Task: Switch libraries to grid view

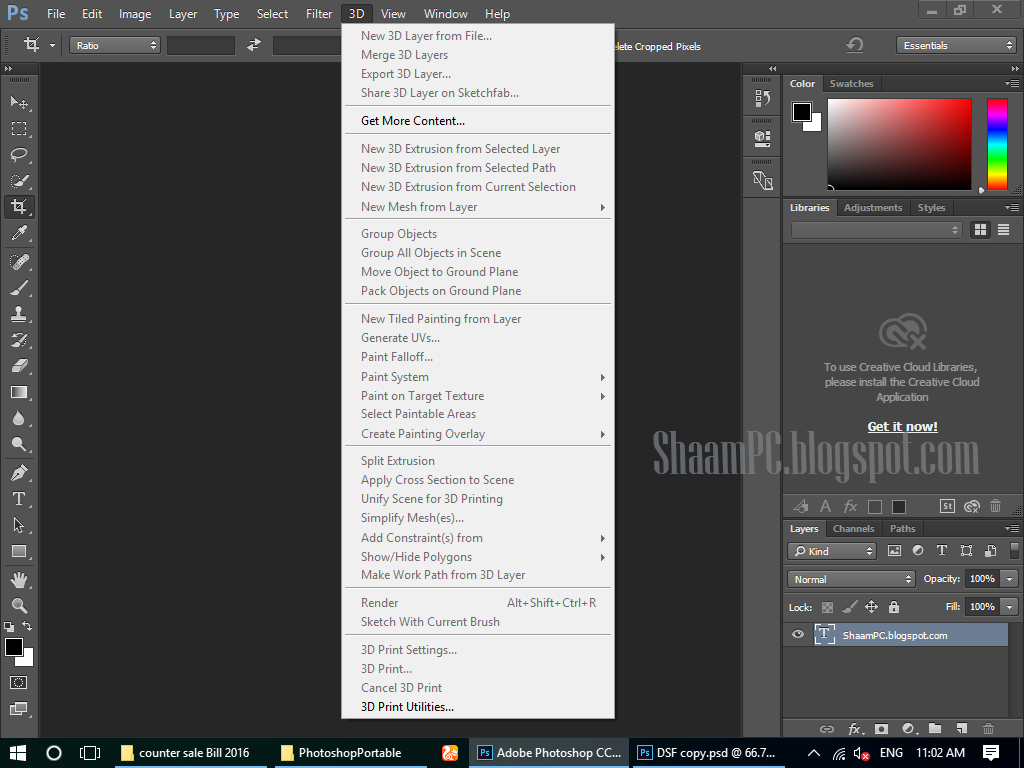Action: point(980,230)
